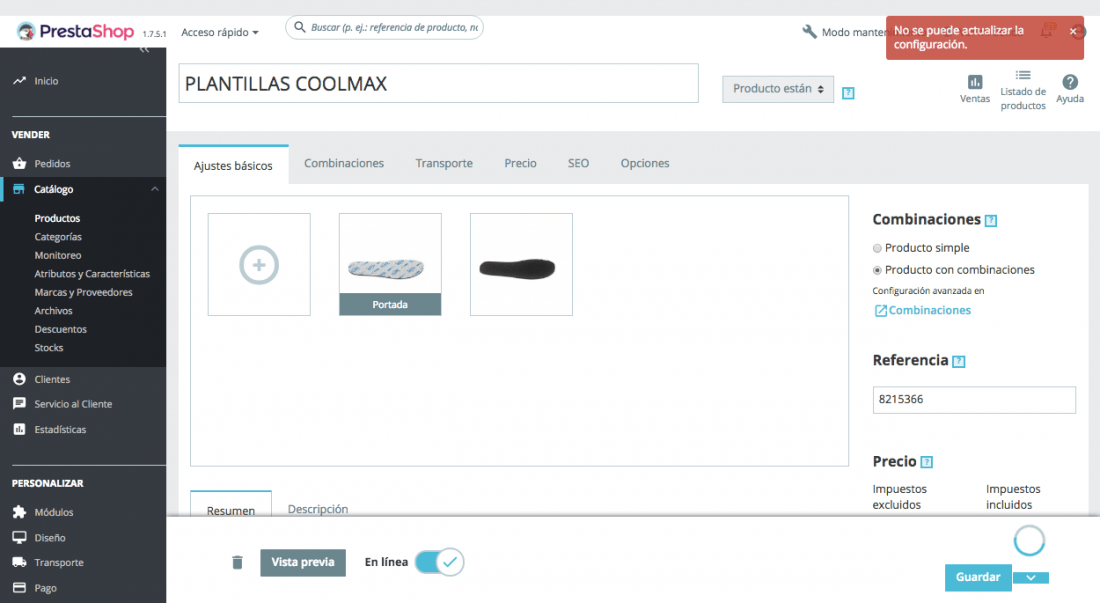
Task: Click the Pedidos basket icon
Action: click(x=19, y=163)
